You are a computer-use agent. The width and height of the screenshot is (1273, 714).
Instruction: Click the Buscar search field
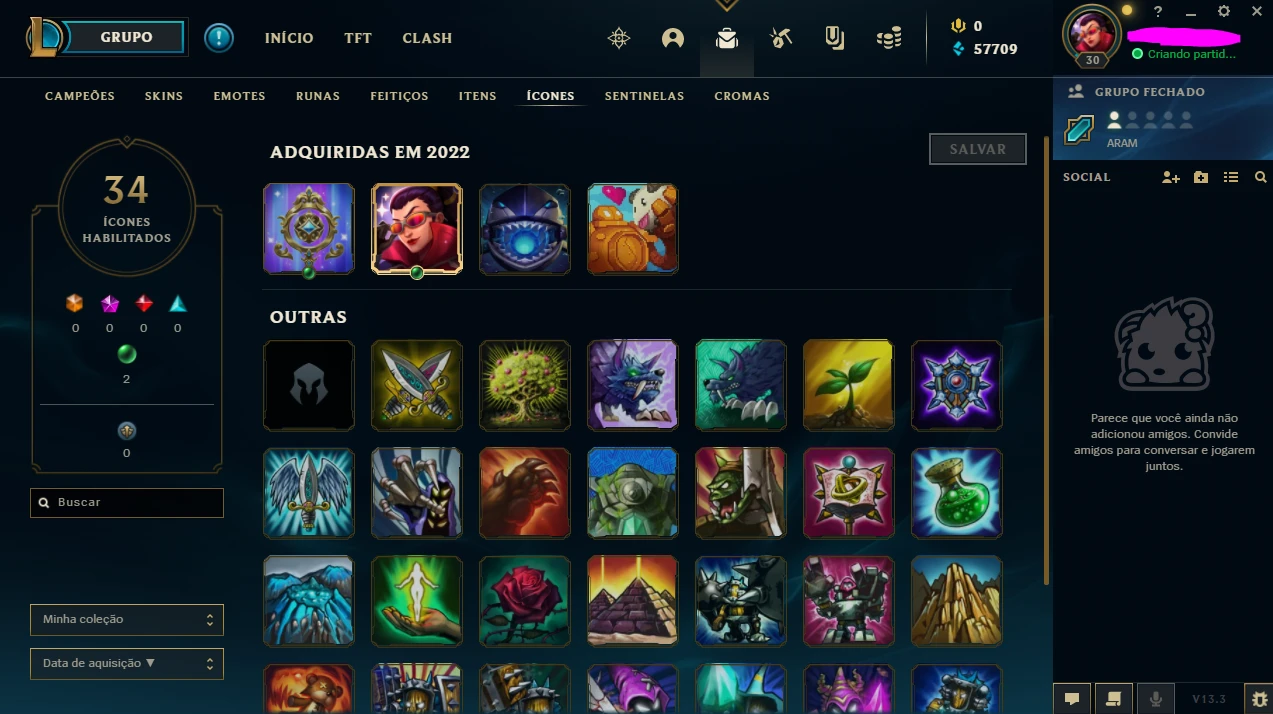(x=127, y=502)
